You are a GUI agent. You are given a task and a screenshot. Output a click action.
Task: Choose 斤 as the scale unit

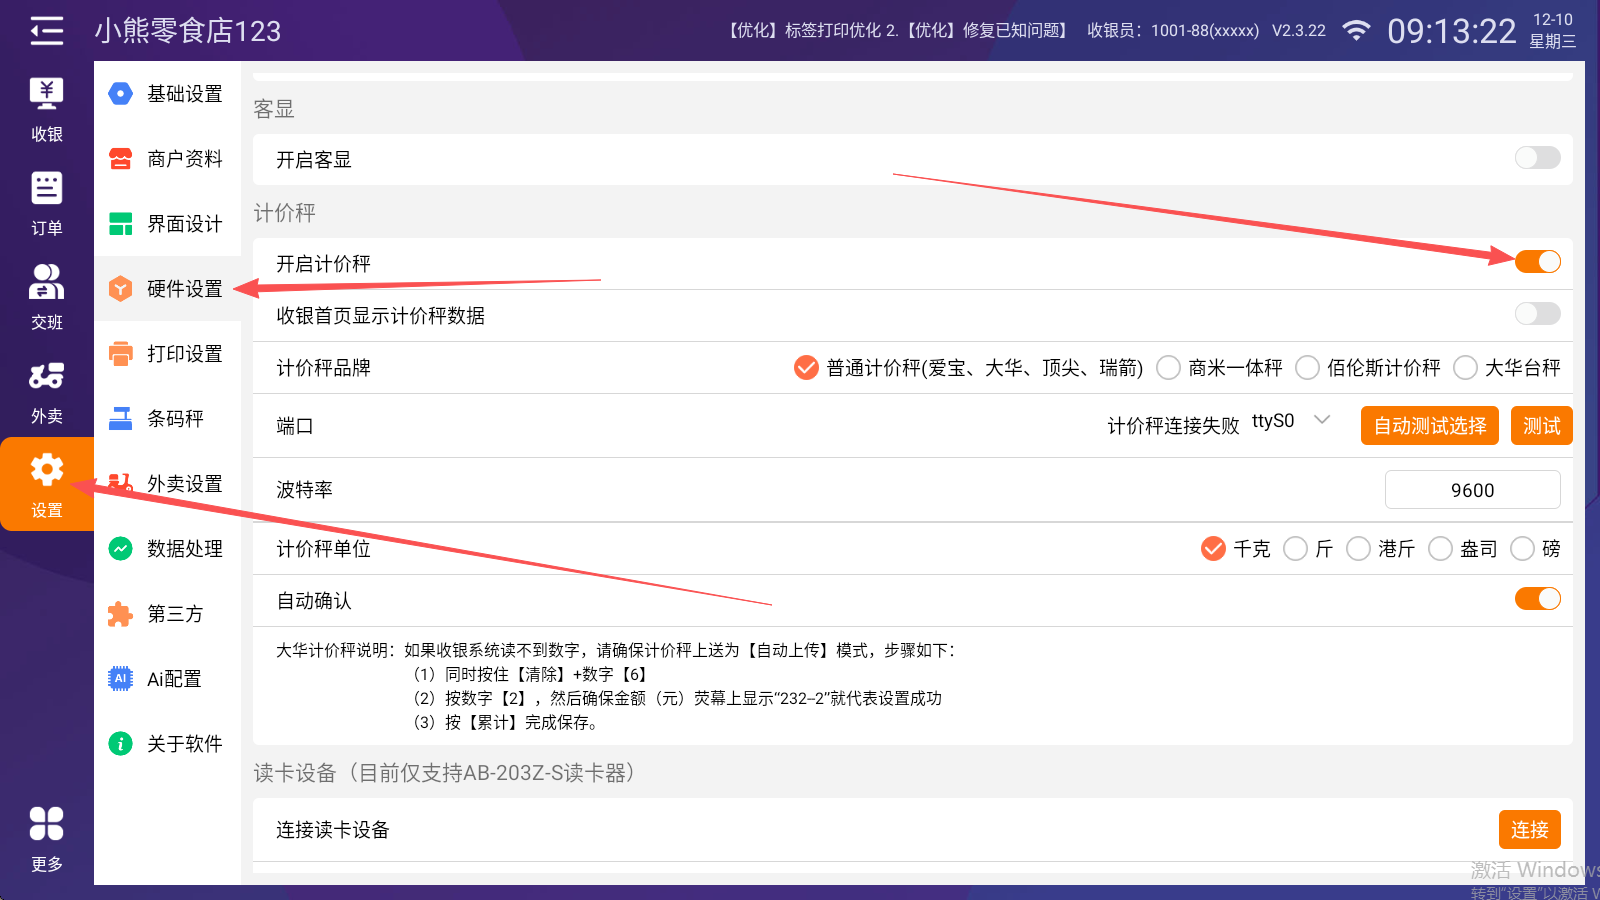pos(1295,549)
